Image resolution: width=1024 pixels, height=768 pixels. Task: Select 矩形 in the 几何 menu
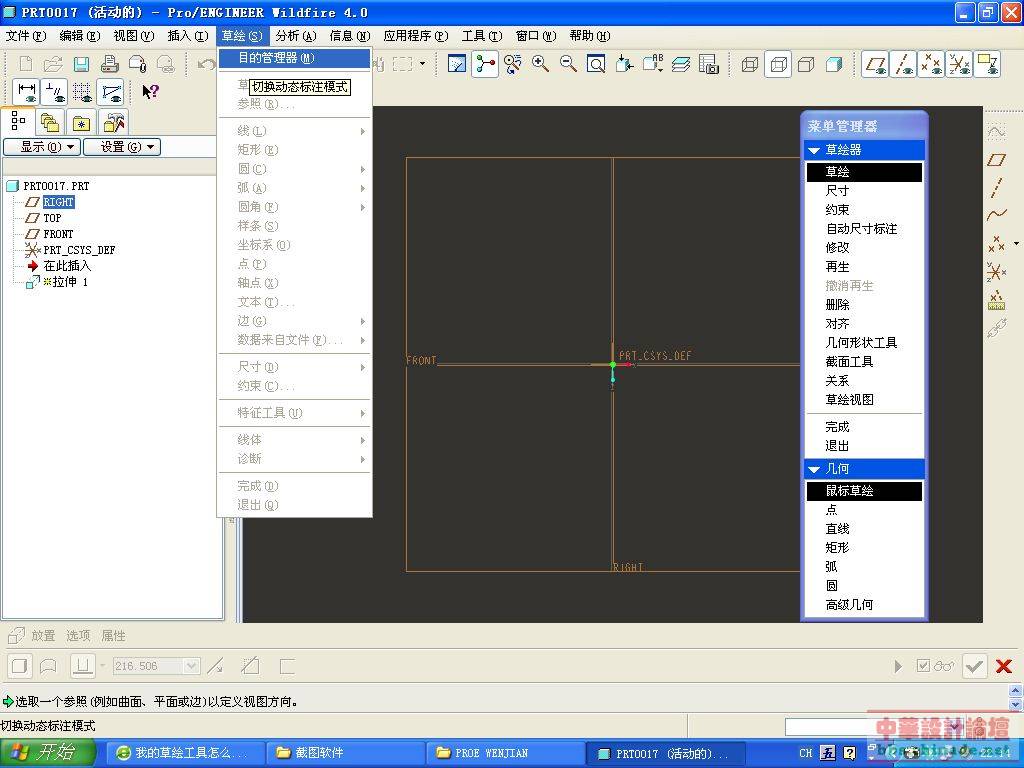(837, 548)
